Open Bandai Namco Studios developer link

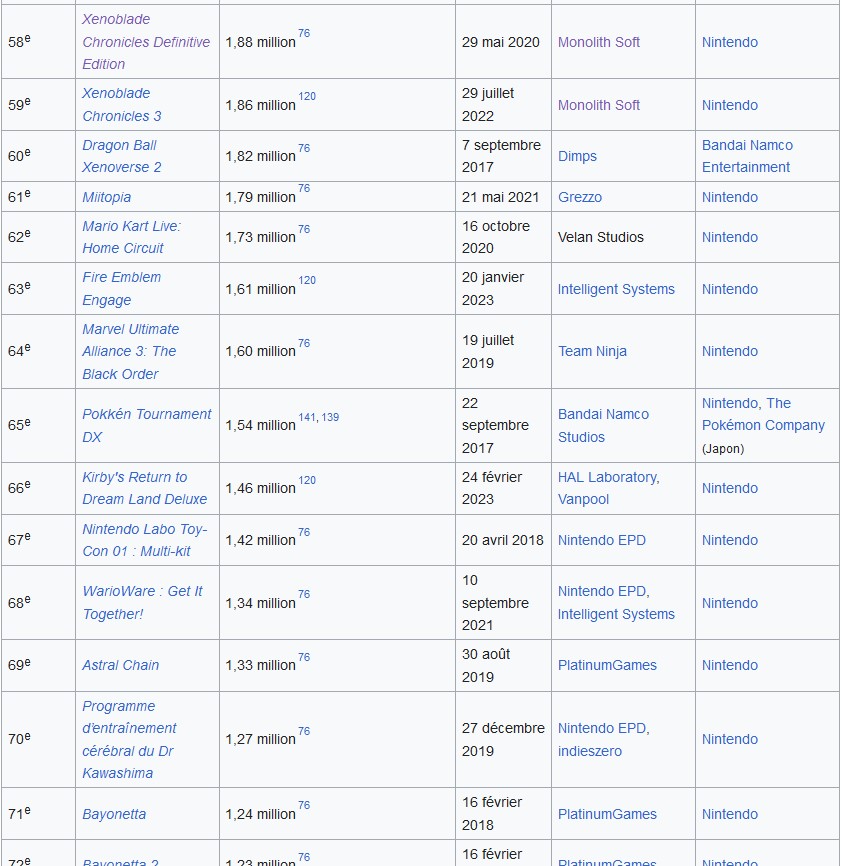pyautogui.click(x=603, y=425)
